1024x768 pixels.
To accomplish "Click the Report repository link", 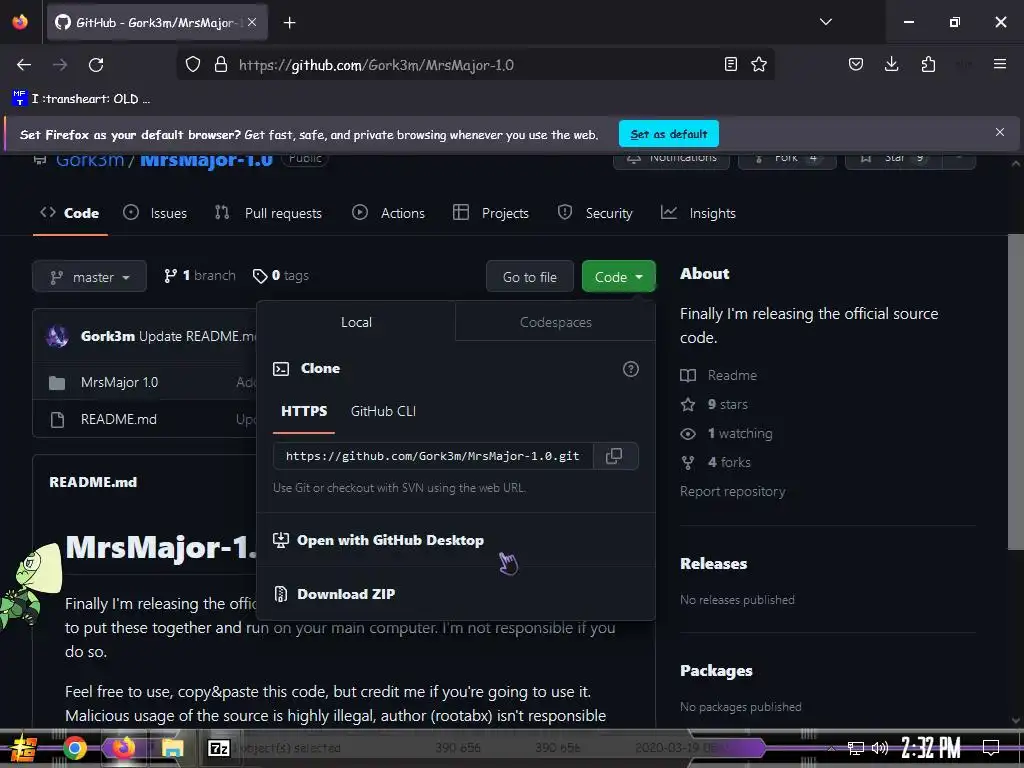I will [x=733, y=491].
